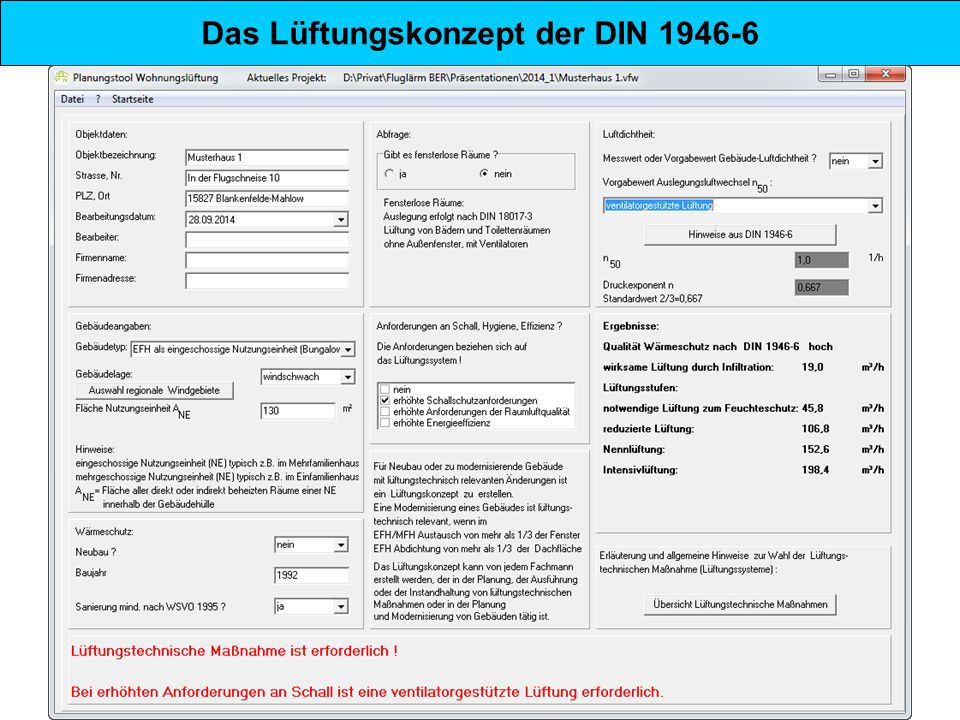Minimize the Planungstool window

[830, 75]
